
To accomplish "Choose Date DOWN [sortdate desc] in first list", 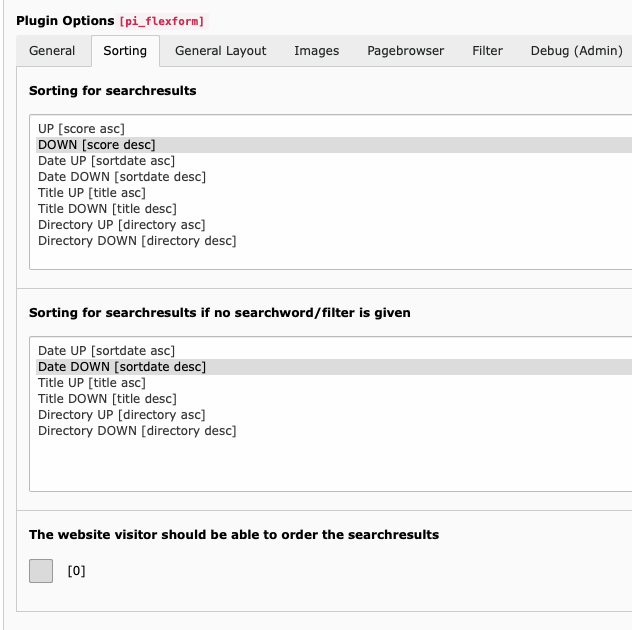I will (121, 177).
